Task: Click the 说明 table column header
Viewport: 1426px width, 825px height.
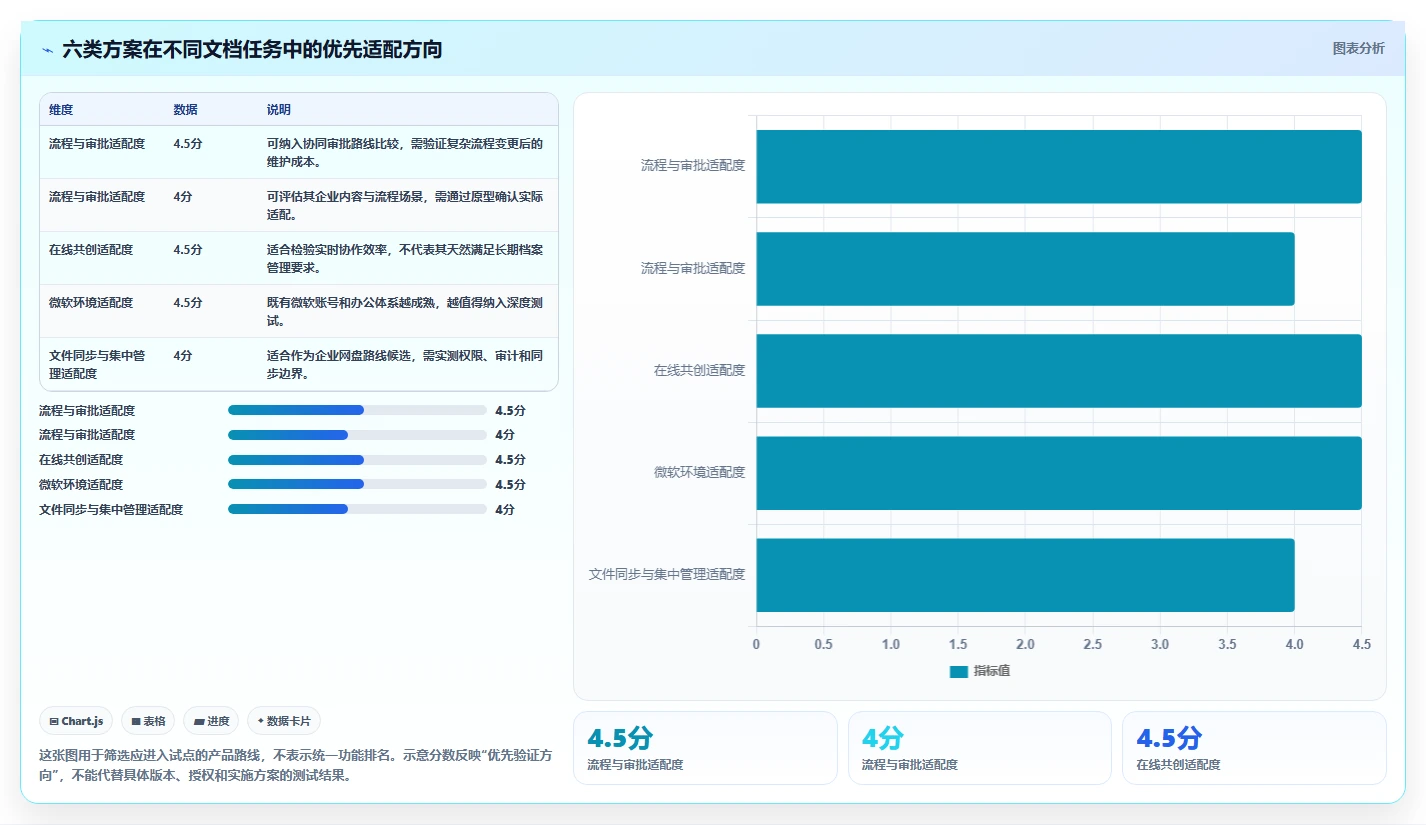Action: coord(279,109)
